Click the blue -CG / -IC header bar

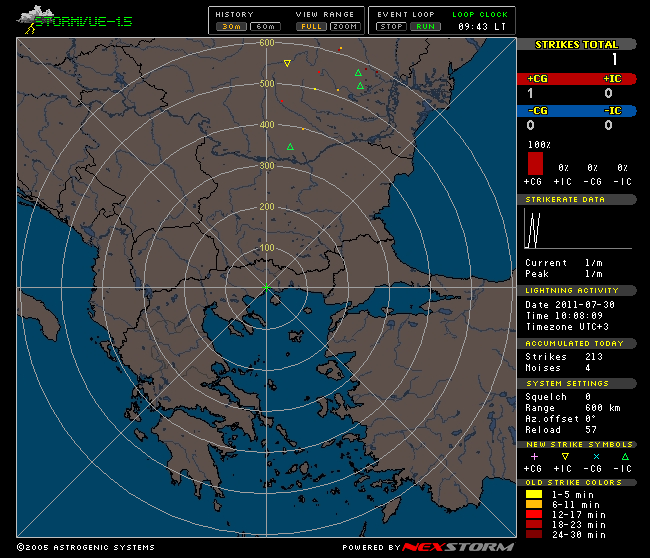pyautogui.click(x=577, y=111)
